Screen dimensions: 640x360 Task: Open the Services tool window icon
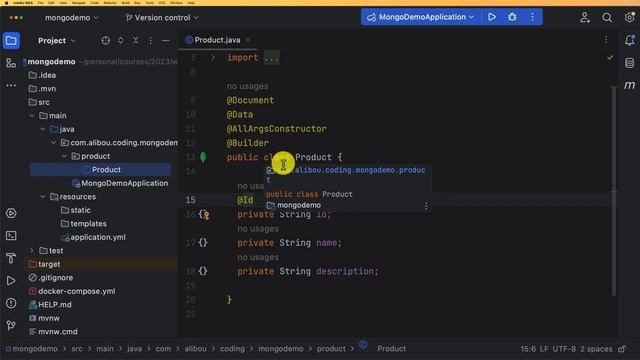coord(11,213)
